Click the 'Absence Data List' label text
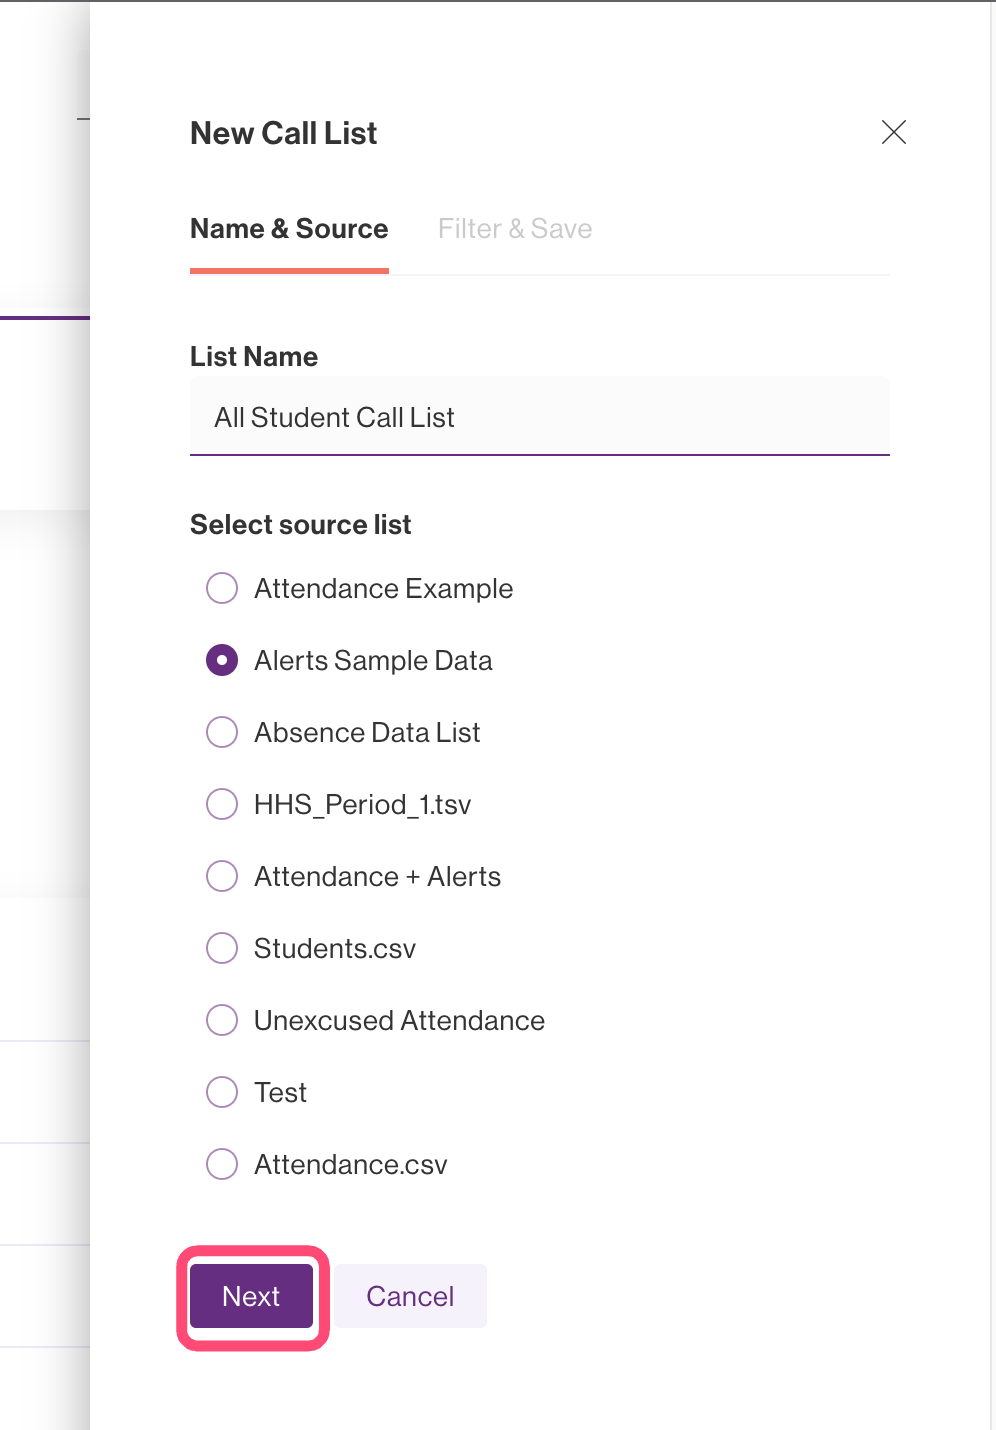Image resolution: width=996 pixels, height=1430 pixels. click(367, 732)
